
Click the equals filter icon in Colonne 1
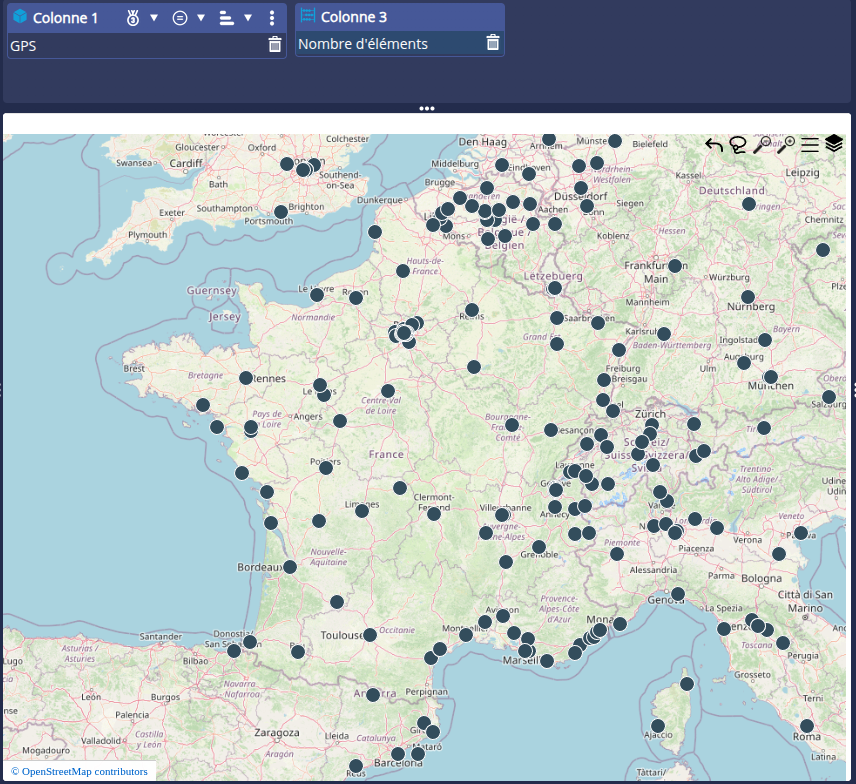180,18
